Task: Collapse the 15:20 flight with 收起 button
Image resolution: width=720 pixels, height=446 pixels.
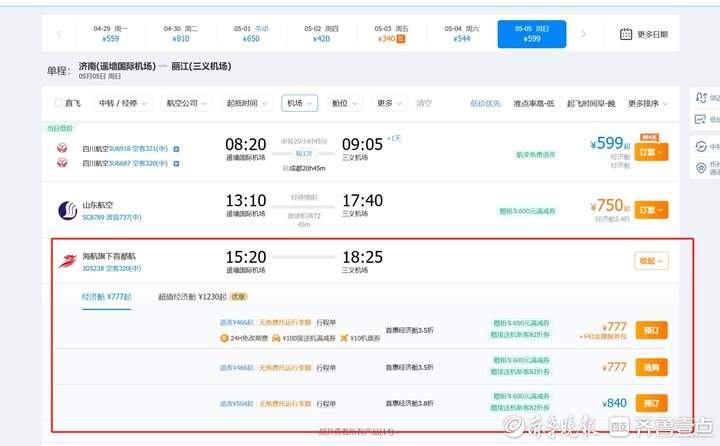Action: [x=651, y=261]
